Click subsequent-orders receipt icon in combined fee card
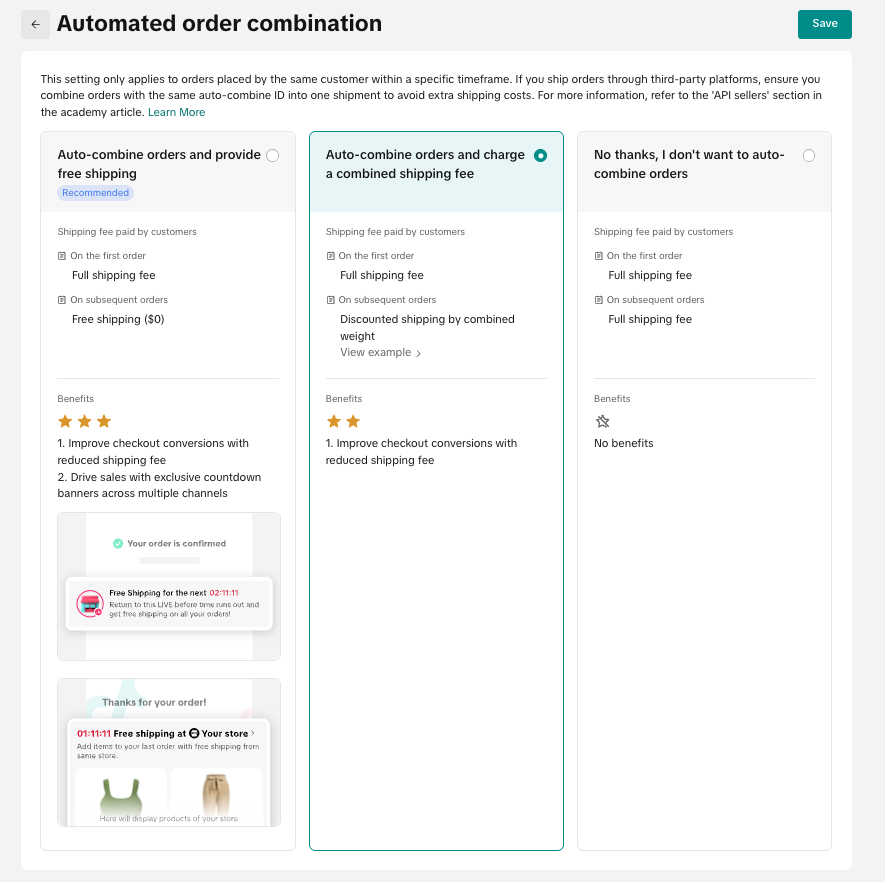 [x=330, y=300]
